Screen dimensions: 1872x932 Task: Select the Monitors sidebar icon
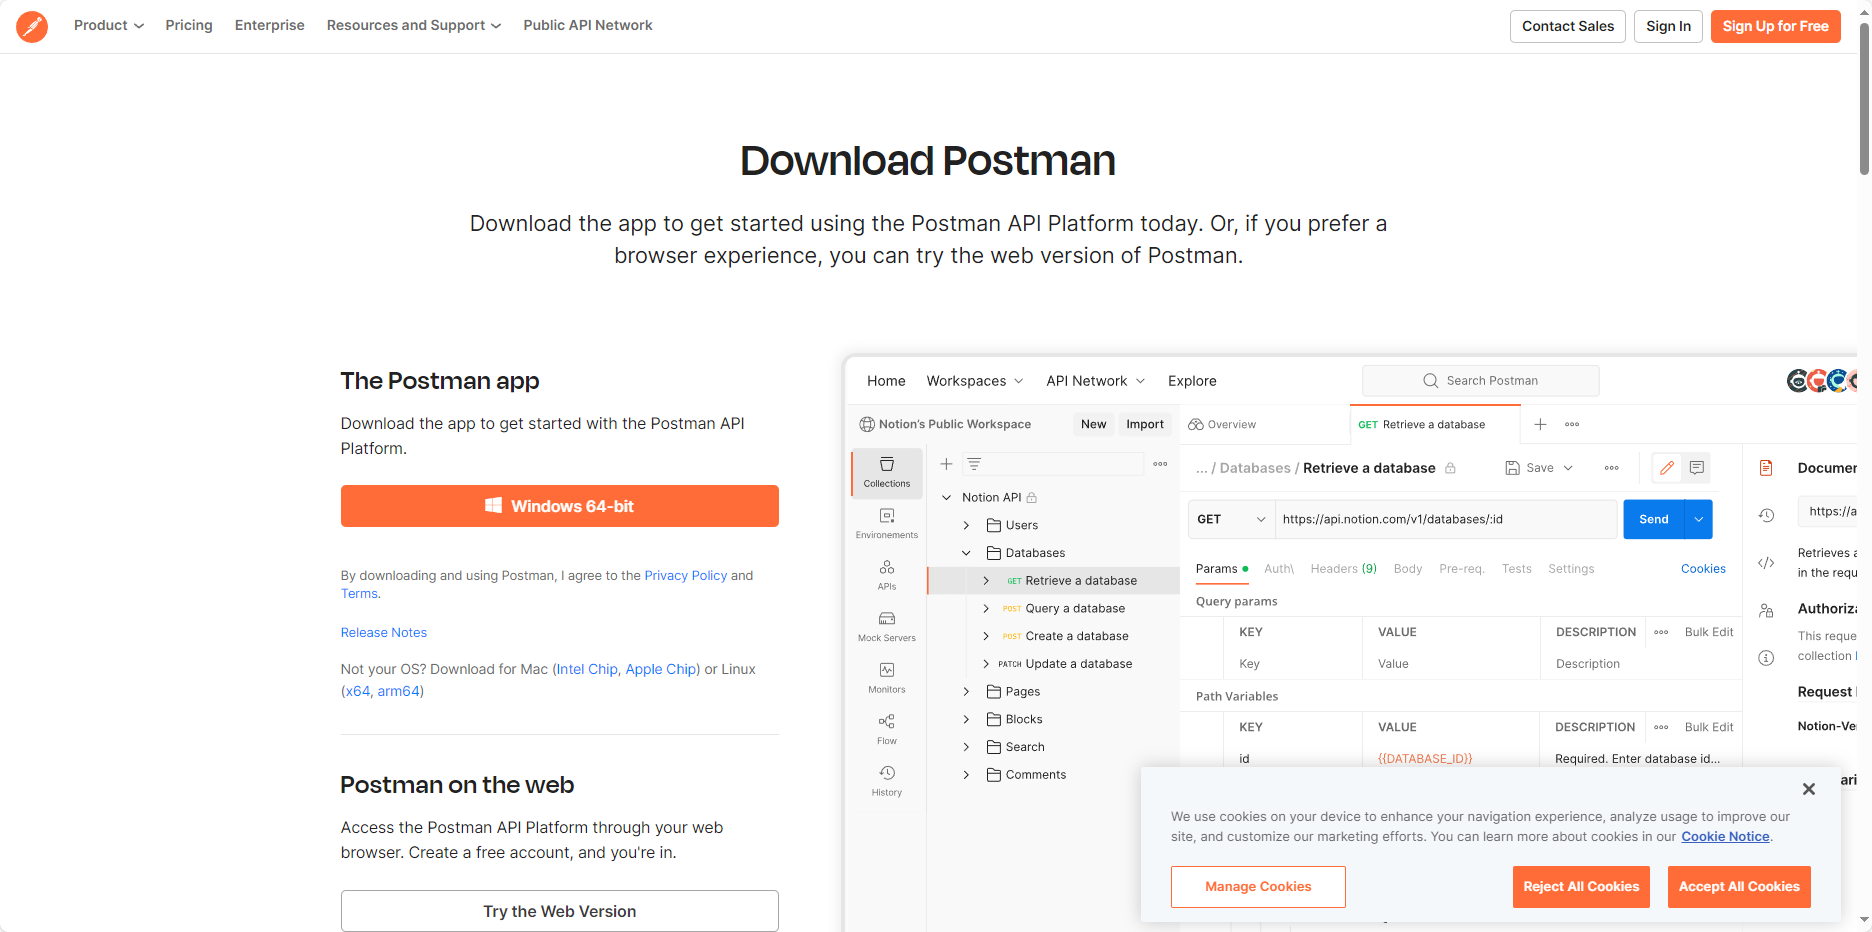click(x=887, y=677)
